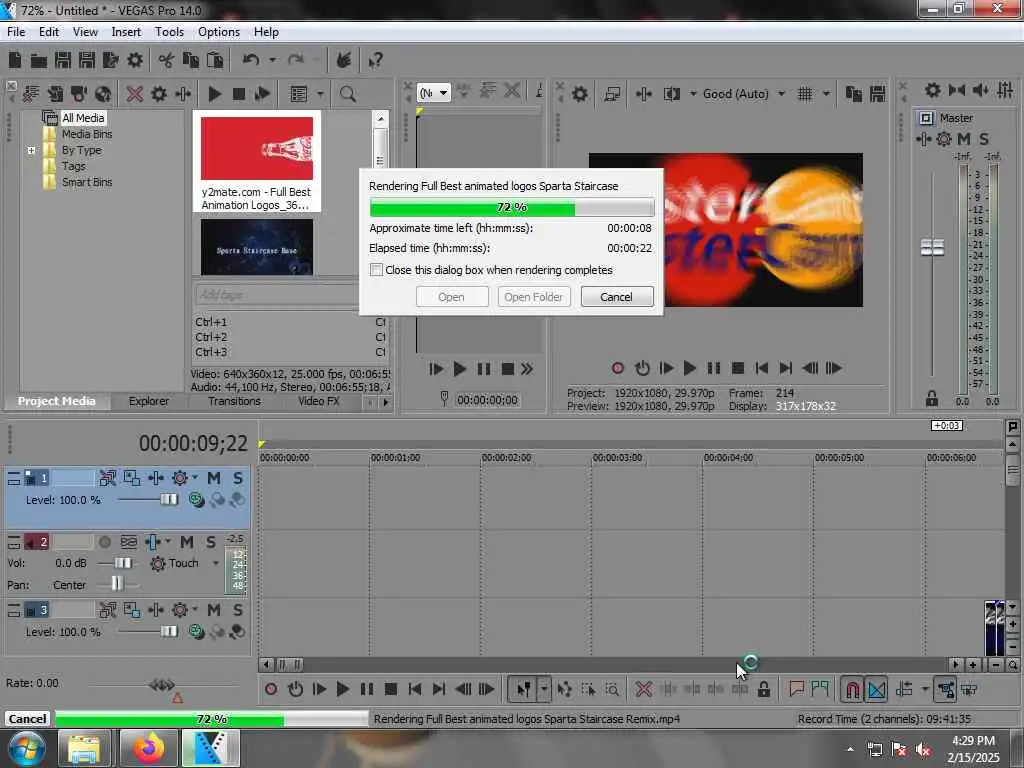Open Video Preview properties gear icon

click(x=579, y=94)
